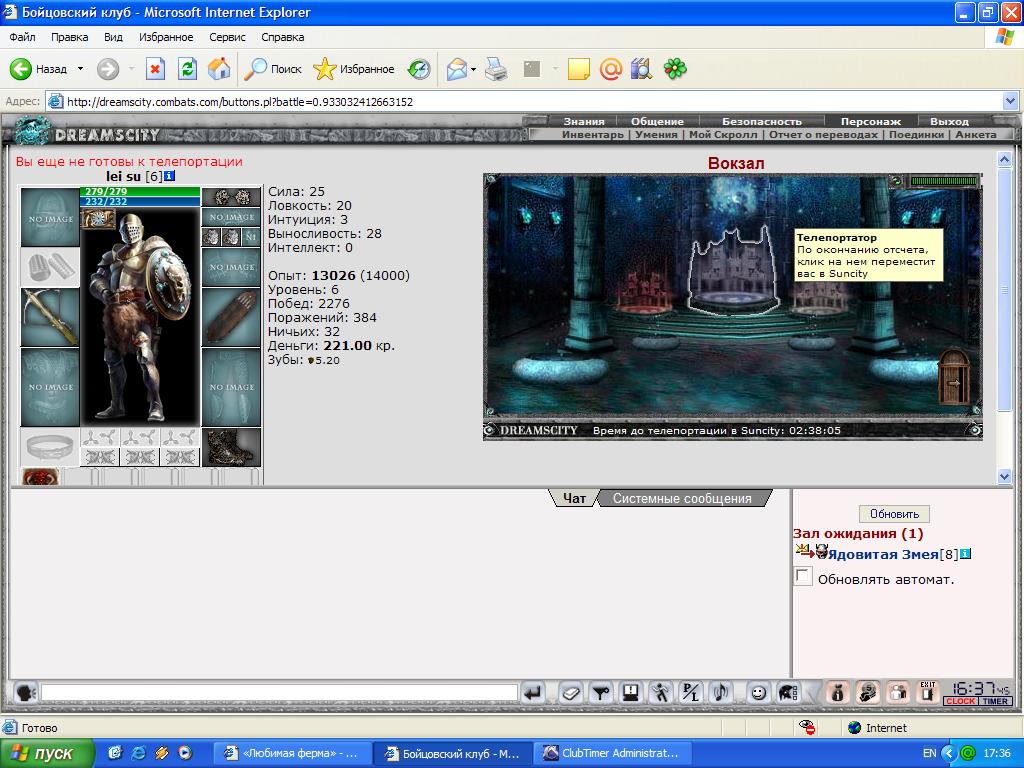The width and height of the screenshot is (1024, 768).
Task: Refresh the page with IE Refresh icon
Action: [187, 69]
